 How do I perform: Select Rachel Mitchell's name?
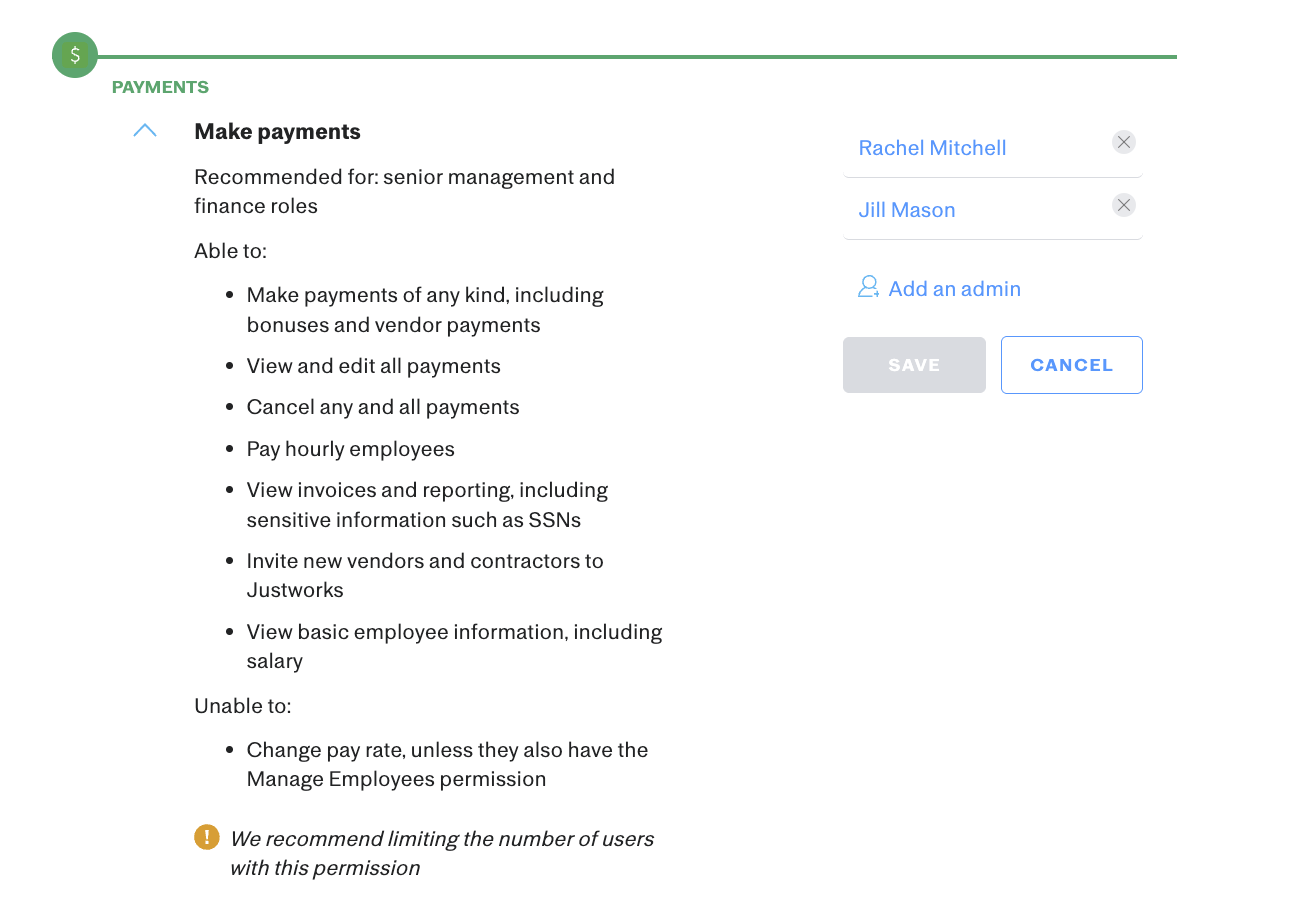coord(932,147)
